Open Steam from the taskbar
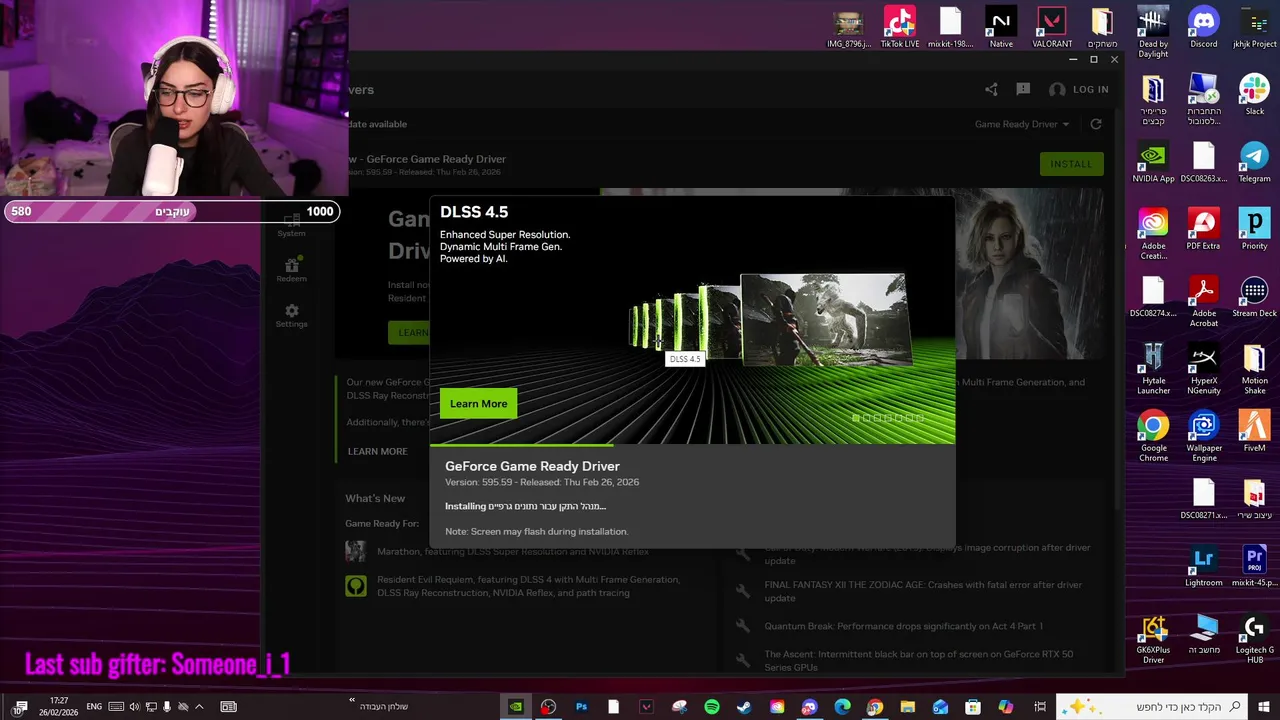The image size is (1280, 720). [x=744, y=706]
